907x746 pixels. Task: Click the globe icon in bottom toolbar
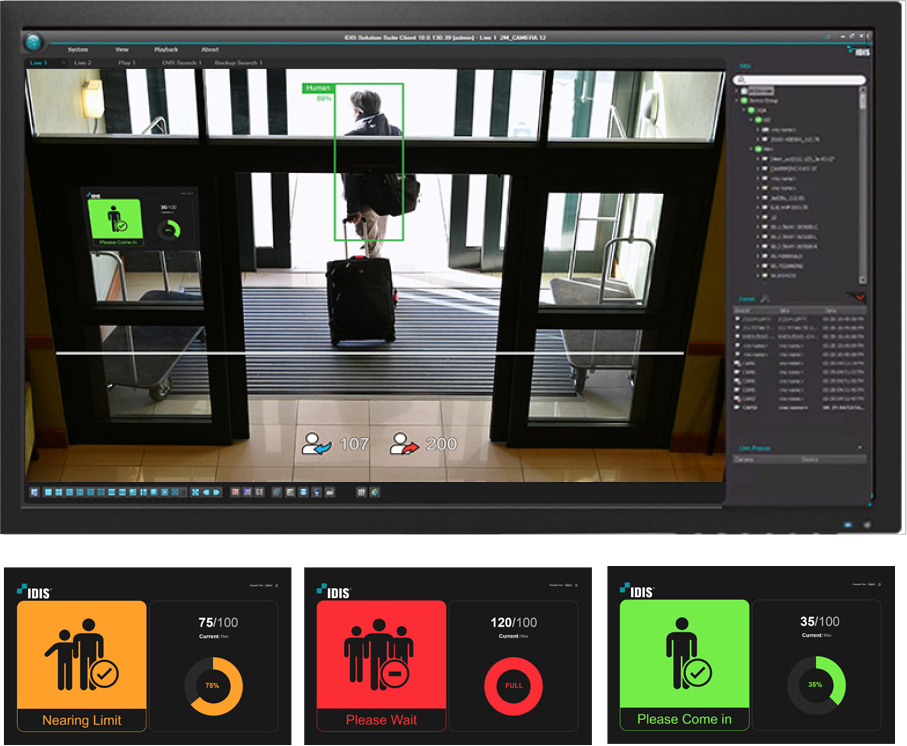pyautogui.click(x=375, y=492)
